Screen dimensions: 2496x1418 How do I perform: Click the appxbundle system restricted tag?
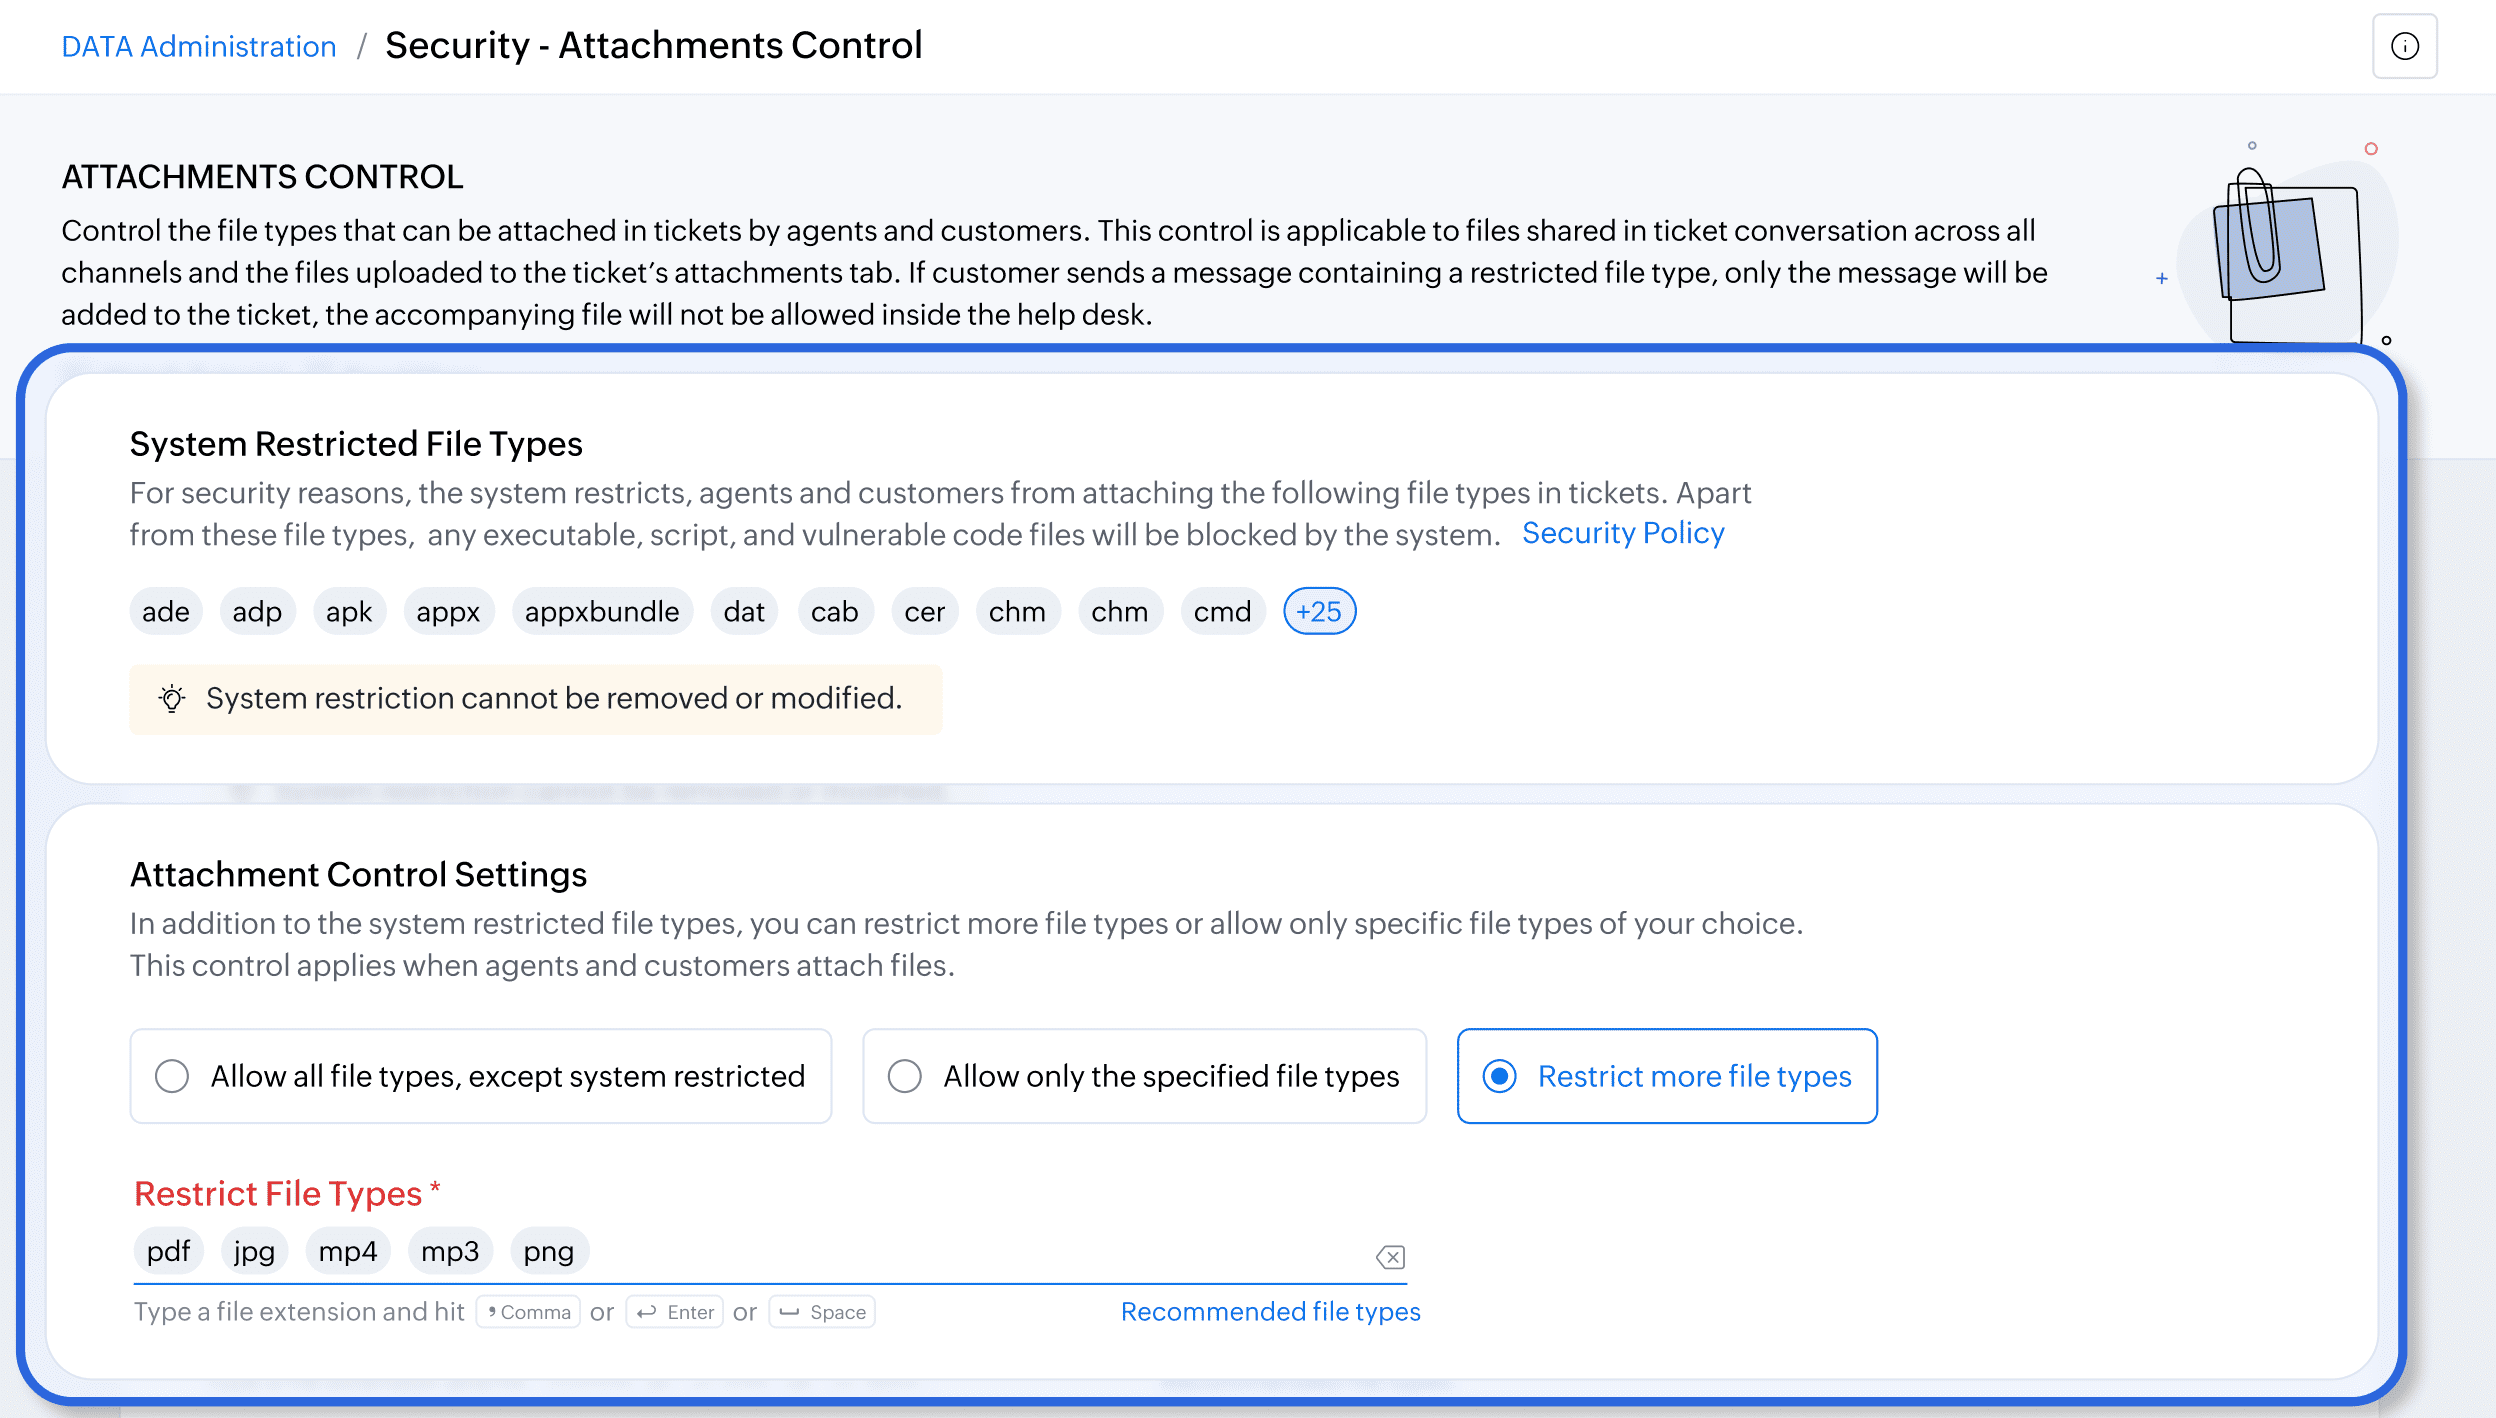pyautogui.click(x=601, y=612)
